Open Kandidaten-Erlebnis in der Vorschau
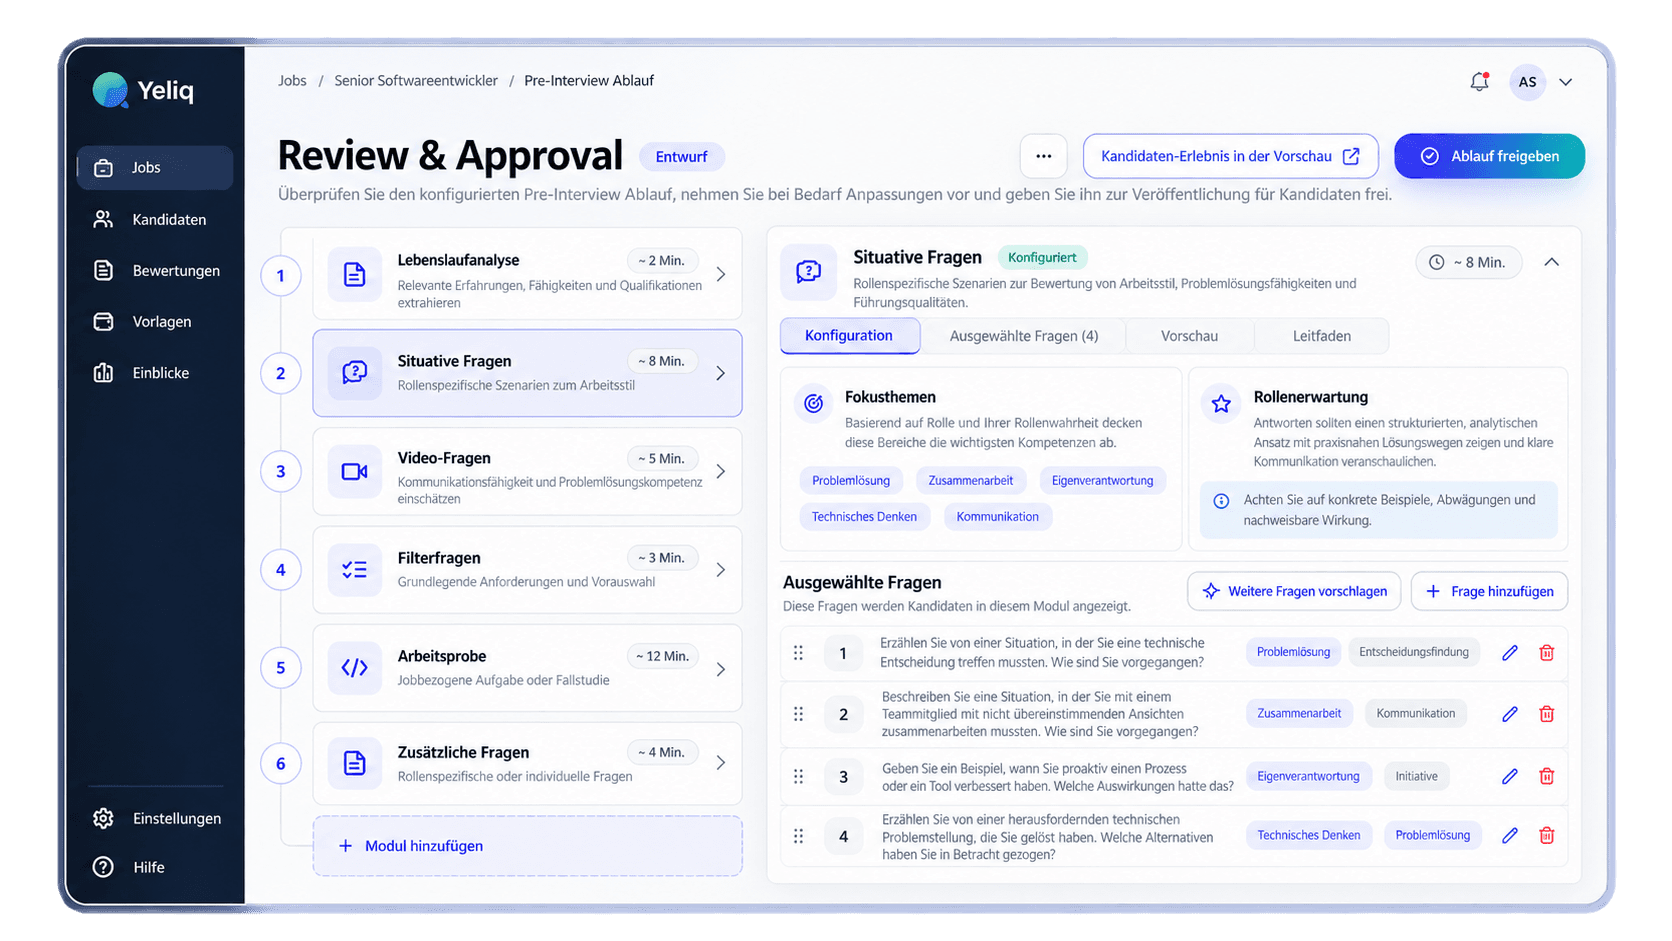Viewport: 1672px width, 941px height. 1230,156
